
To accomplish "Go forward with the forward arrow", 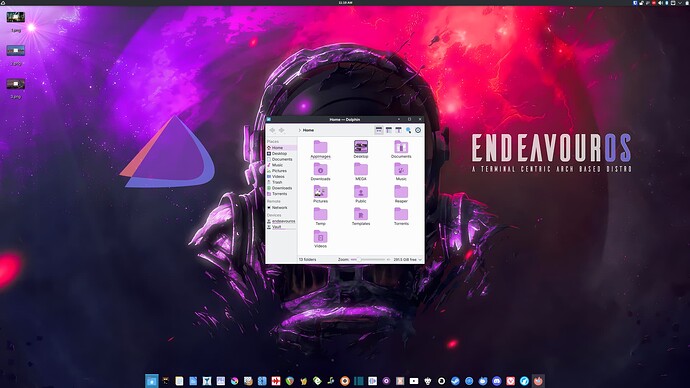I will point(282,130).
